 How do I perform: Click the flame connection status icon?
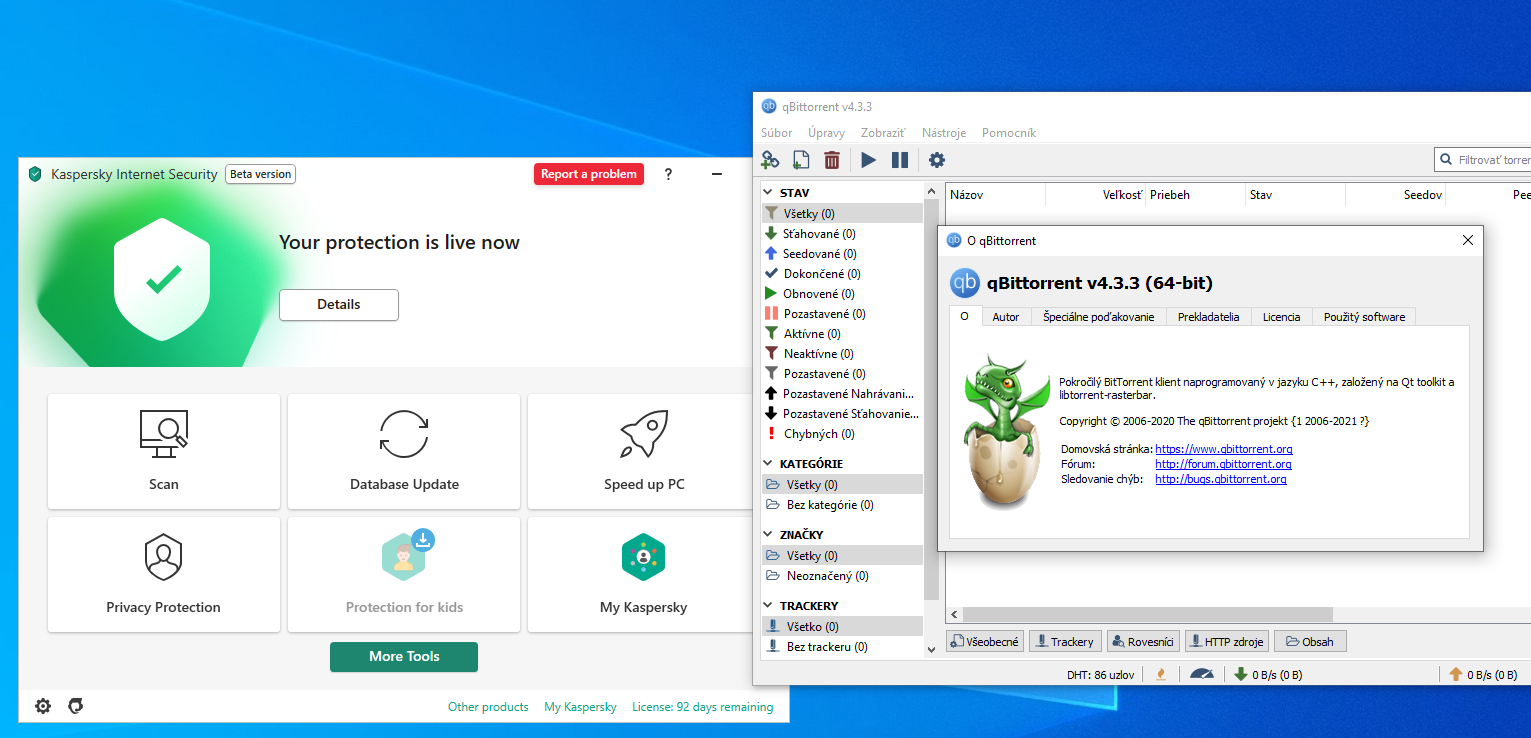coord(1161,674)
